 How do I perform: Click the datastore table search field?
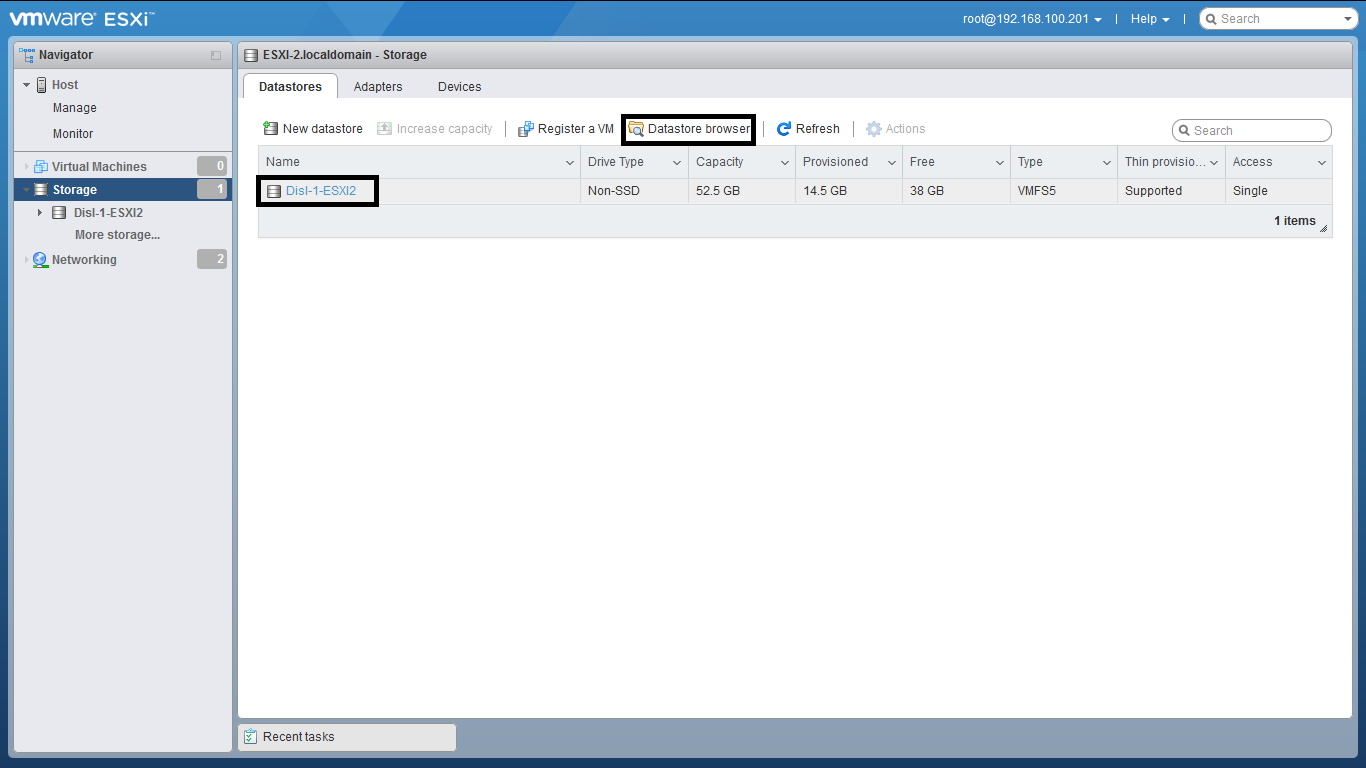pos(1258,131)
